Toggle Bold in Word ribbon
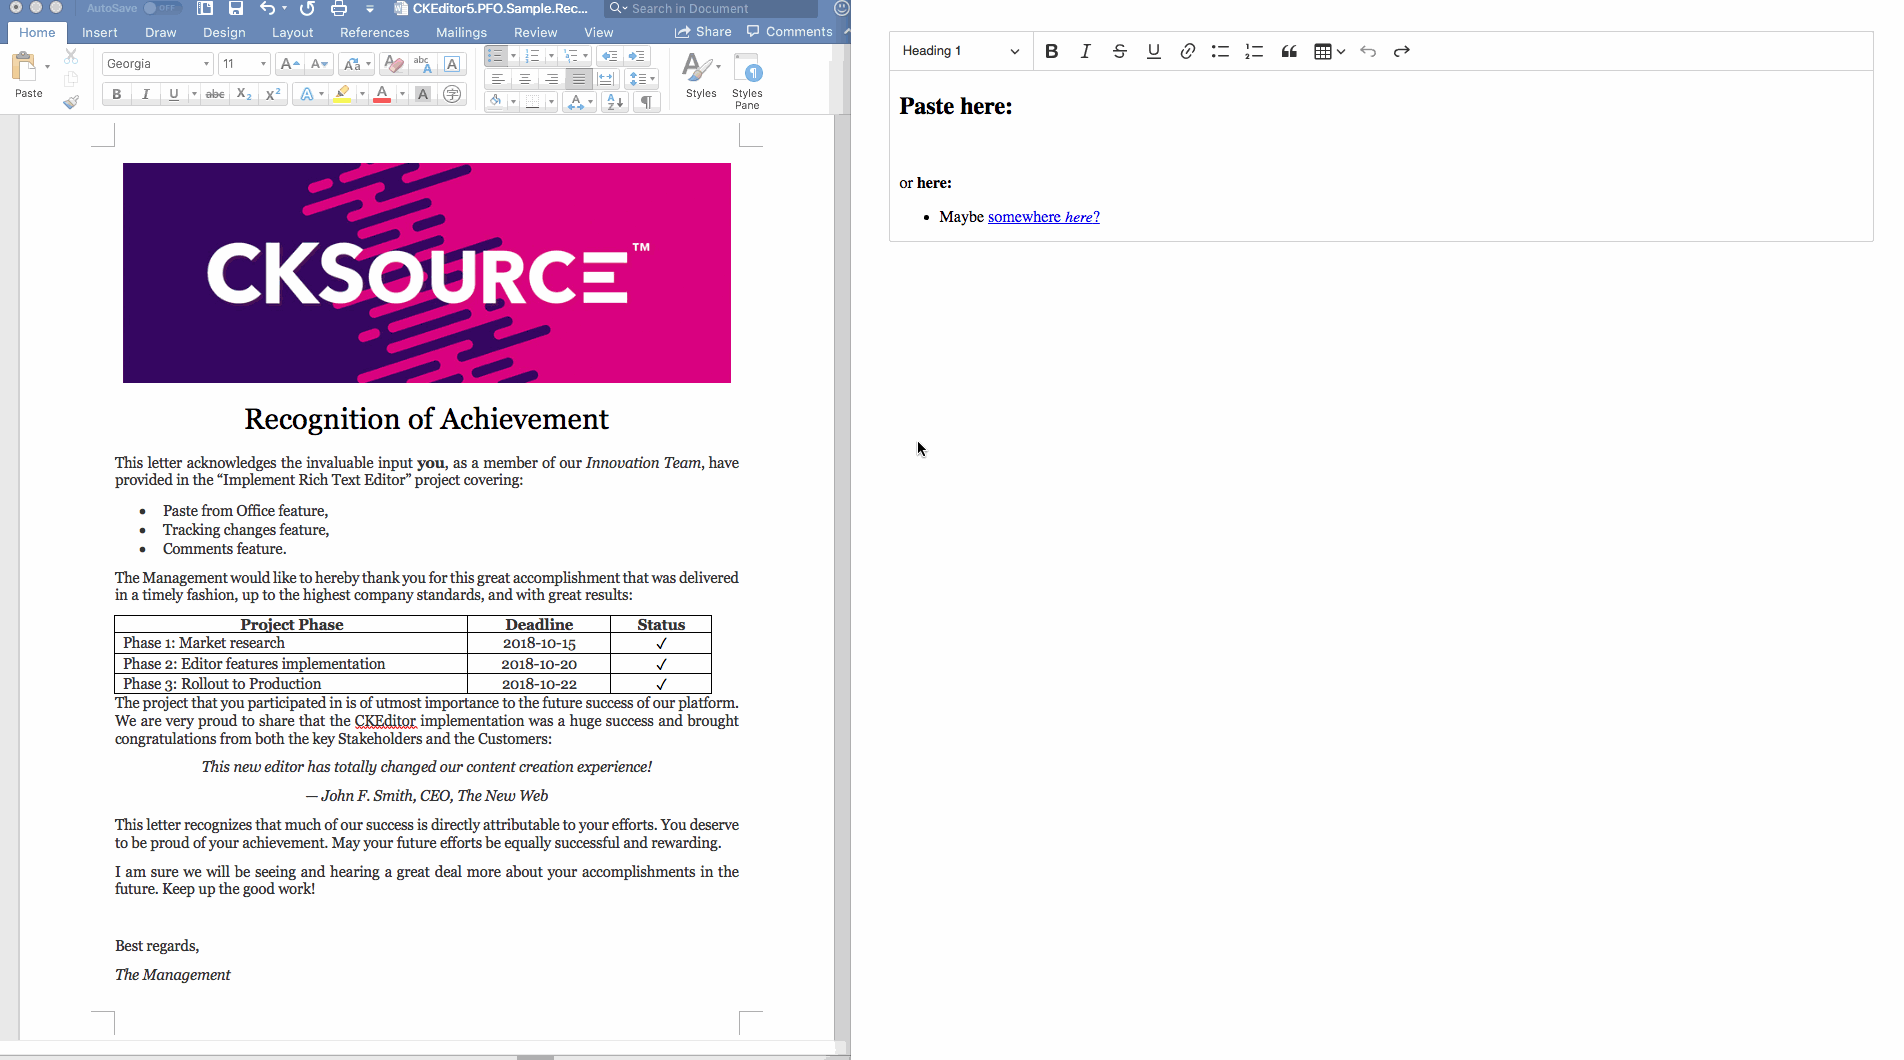This screenshot has height=1060, width=1904. (117, 94)
